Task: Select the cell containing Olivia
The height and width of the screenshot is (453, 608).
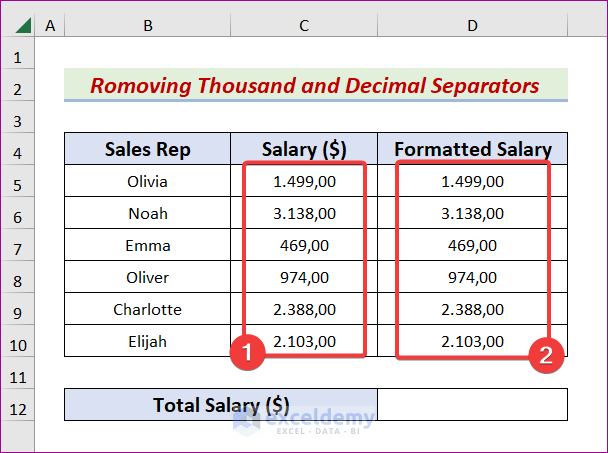Action: [148, 182]
